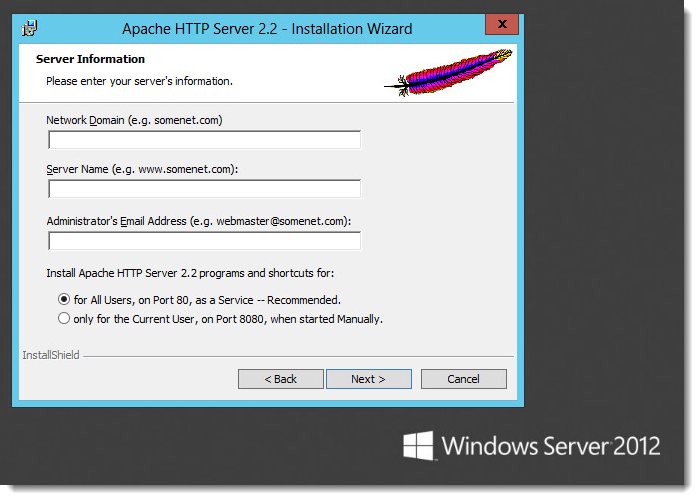
Task: Click the 'Install Apache HTTP Server 2.2 programs' text
Action: (190, 273)
